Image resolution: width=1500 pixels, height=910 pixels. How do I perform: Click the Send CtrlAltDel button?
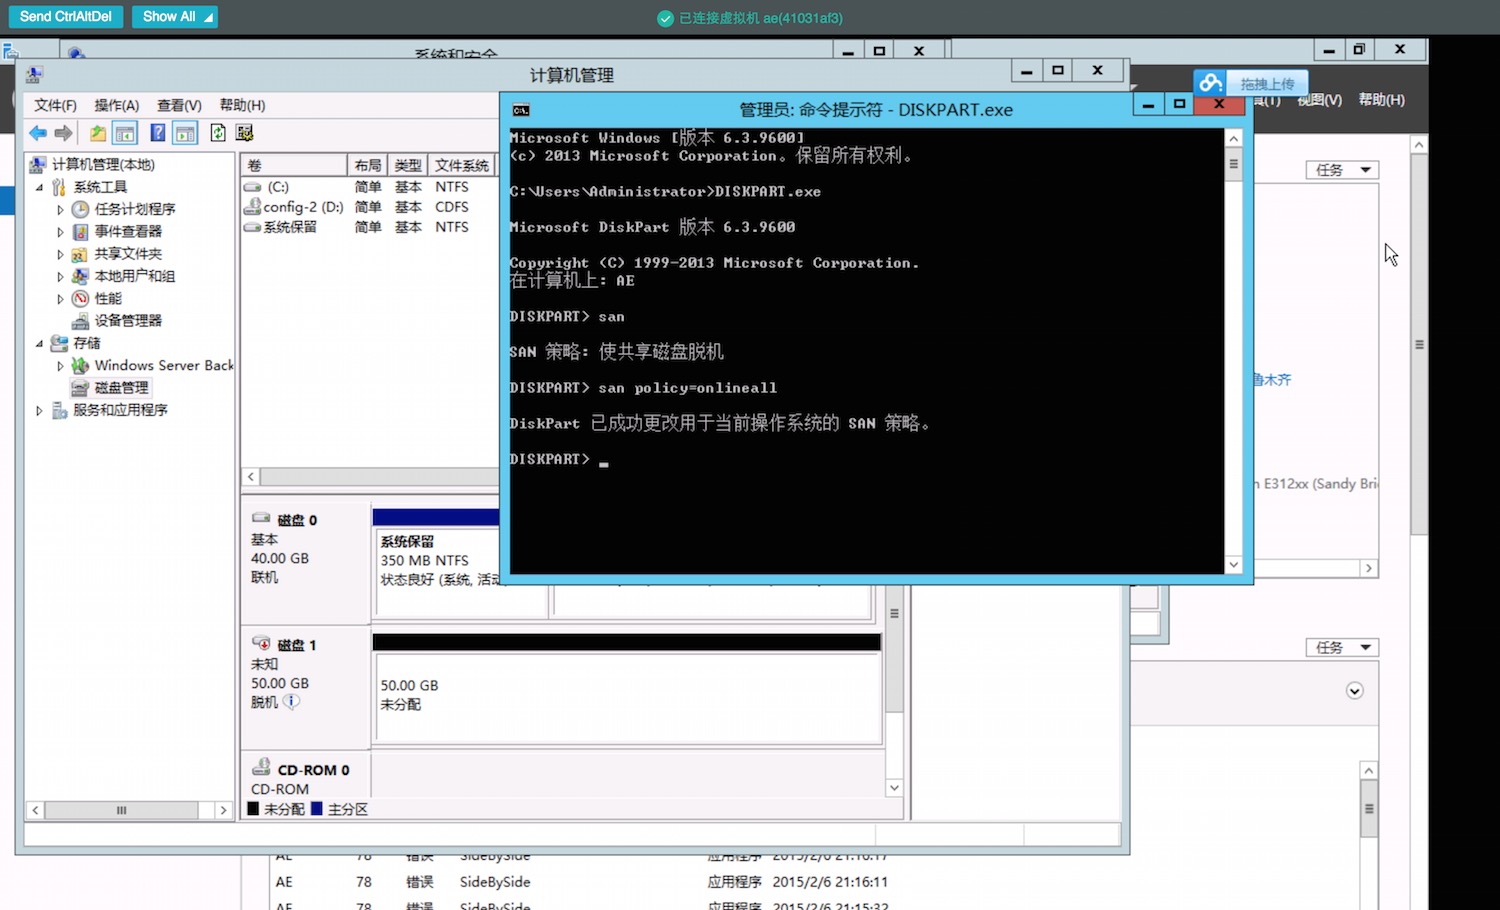tap(66, 16)
